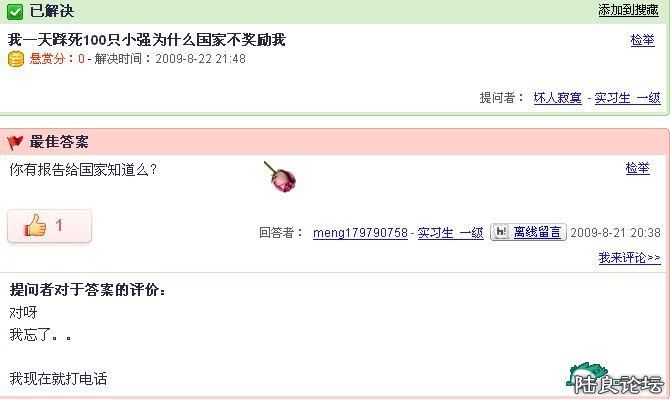Click the 离线留言 button

[x=528, y=232]
